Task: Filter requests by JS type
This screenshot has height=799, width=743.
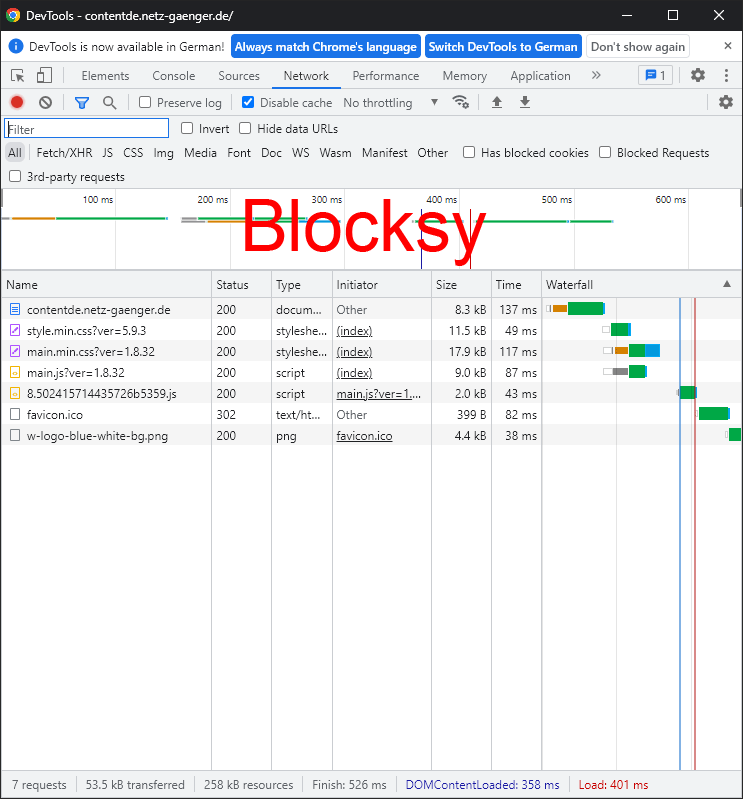Action: click(x=108, y=152)
